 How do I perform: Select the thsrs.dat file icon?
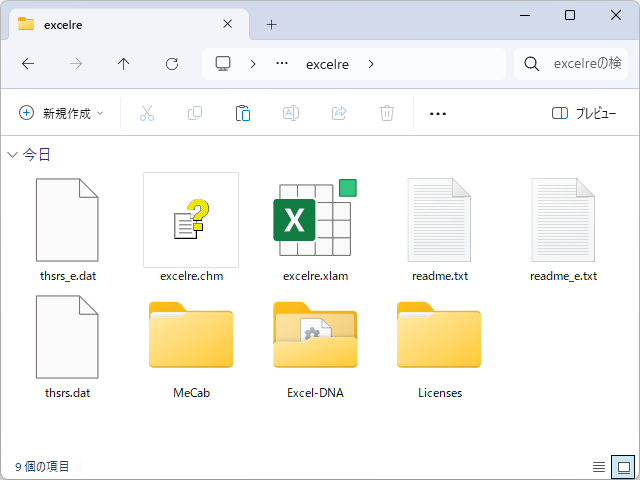[x=67, y=337]
